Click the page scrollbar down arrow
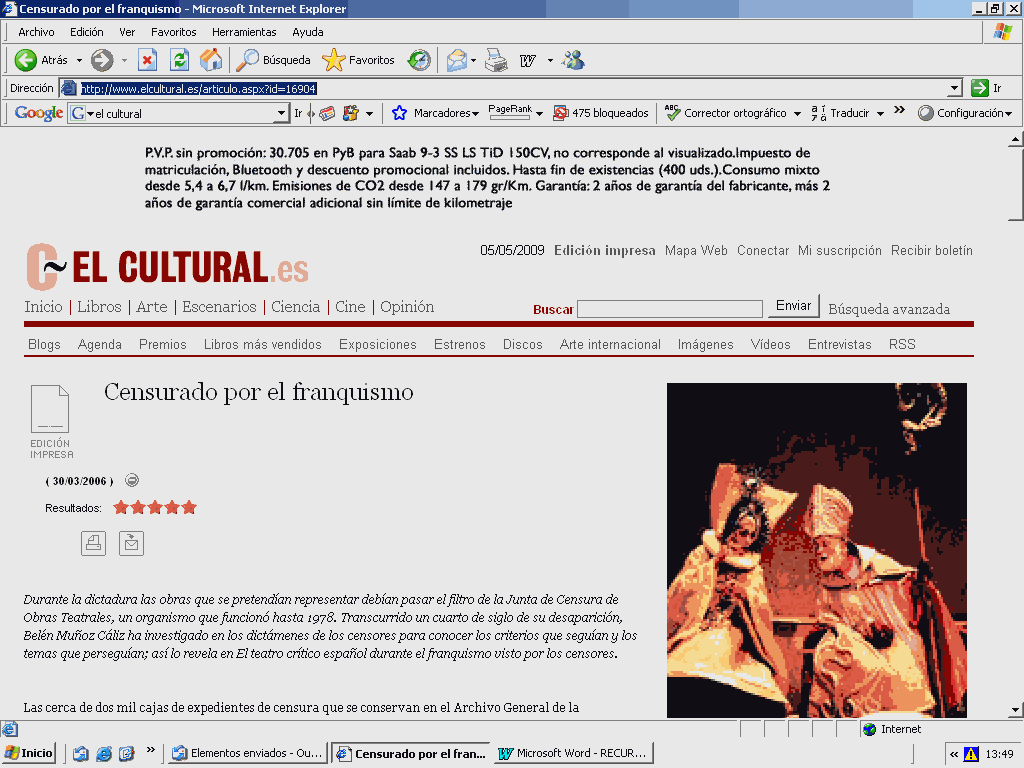 (x=1015, y=710)
